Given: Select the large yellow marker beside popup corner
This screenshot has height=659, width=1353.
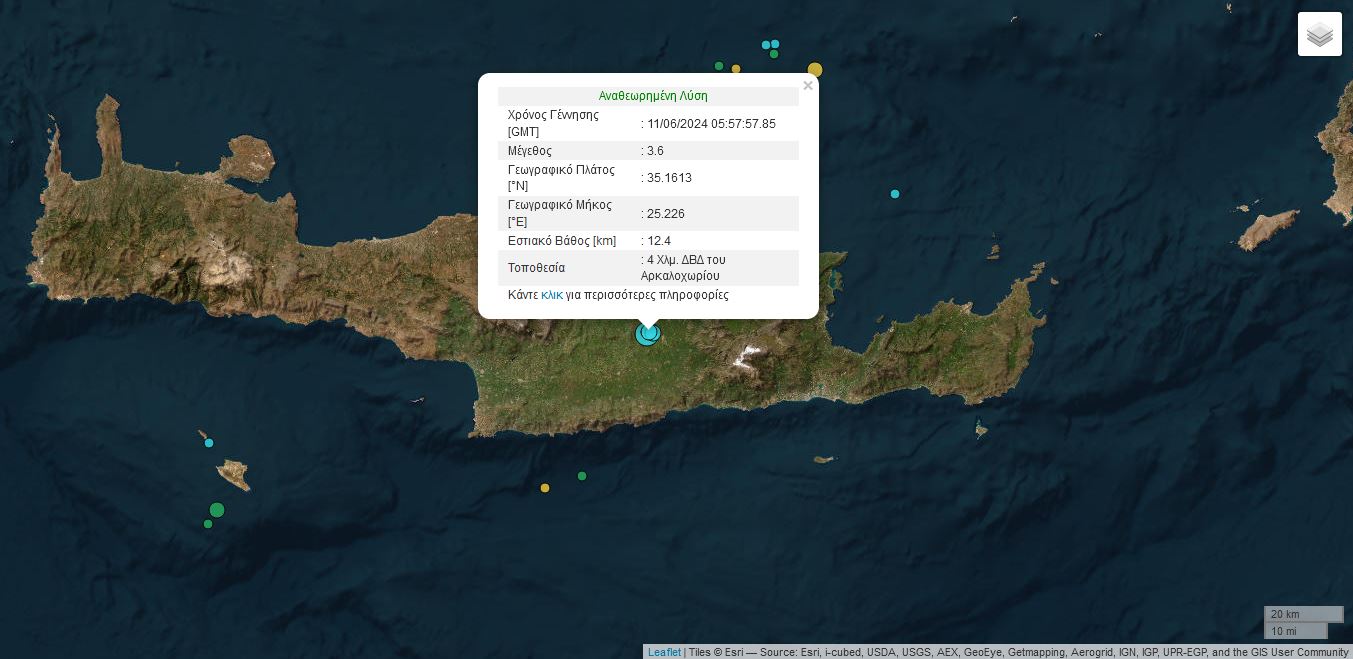Looking at the screenshot, I should point(815,70).
